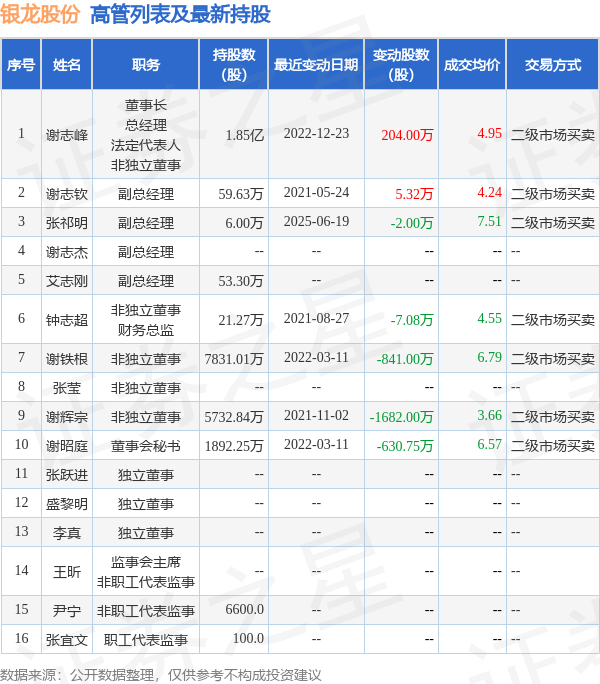Viewport: 600px width, 684px height.
Task: Select the 最近变动日期 column header
Action: point(316,65)
